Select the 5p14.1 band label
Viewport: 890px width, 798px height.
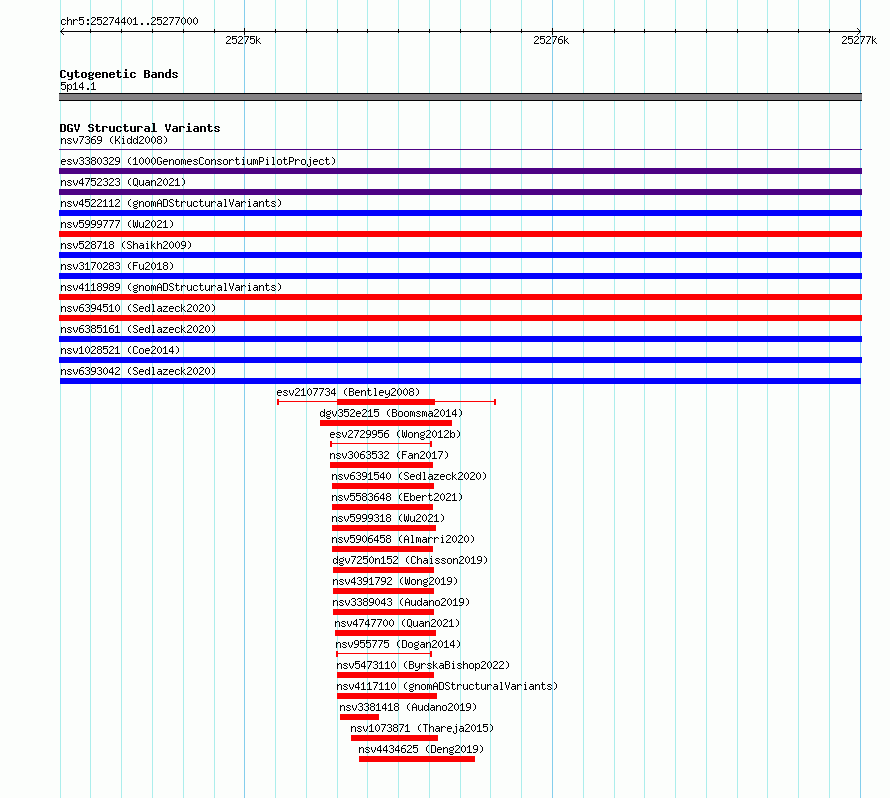click(78, 86)
